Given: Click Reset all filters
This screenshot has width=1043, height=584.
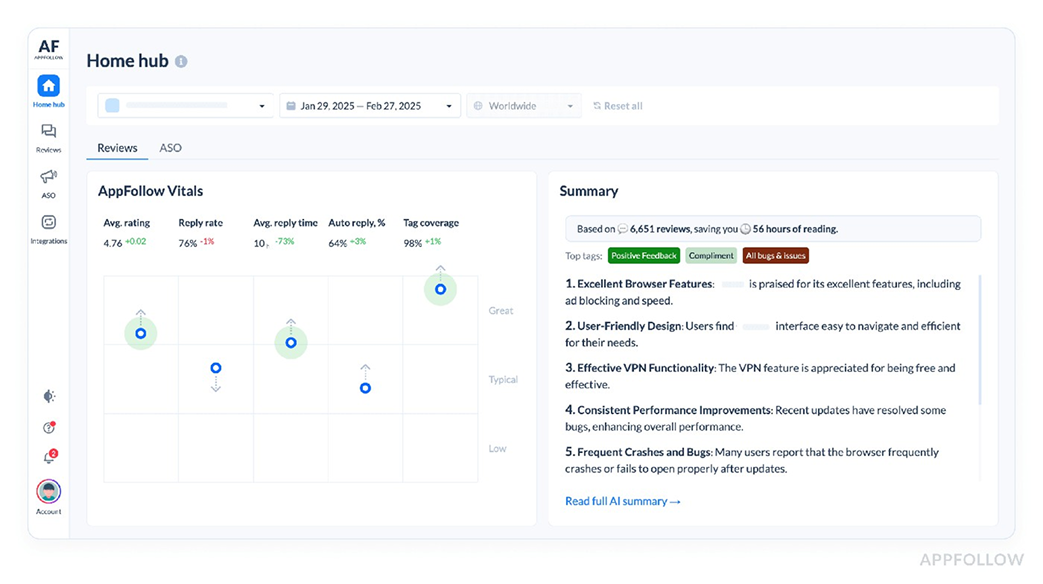Looking at the screenshot, I should 617,105.
